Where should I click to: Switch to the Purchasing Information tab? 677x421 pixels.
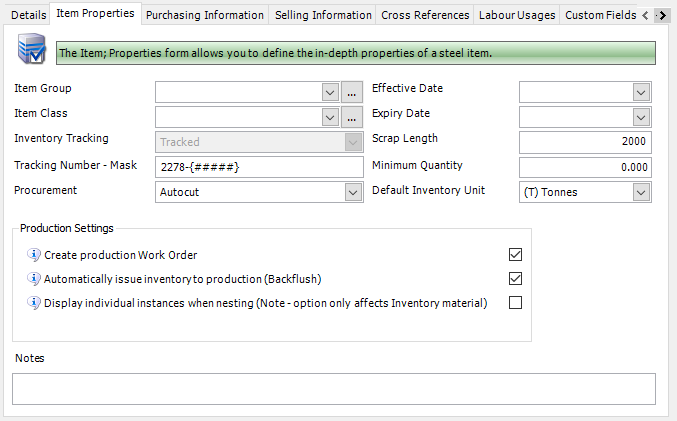(205, 15)
